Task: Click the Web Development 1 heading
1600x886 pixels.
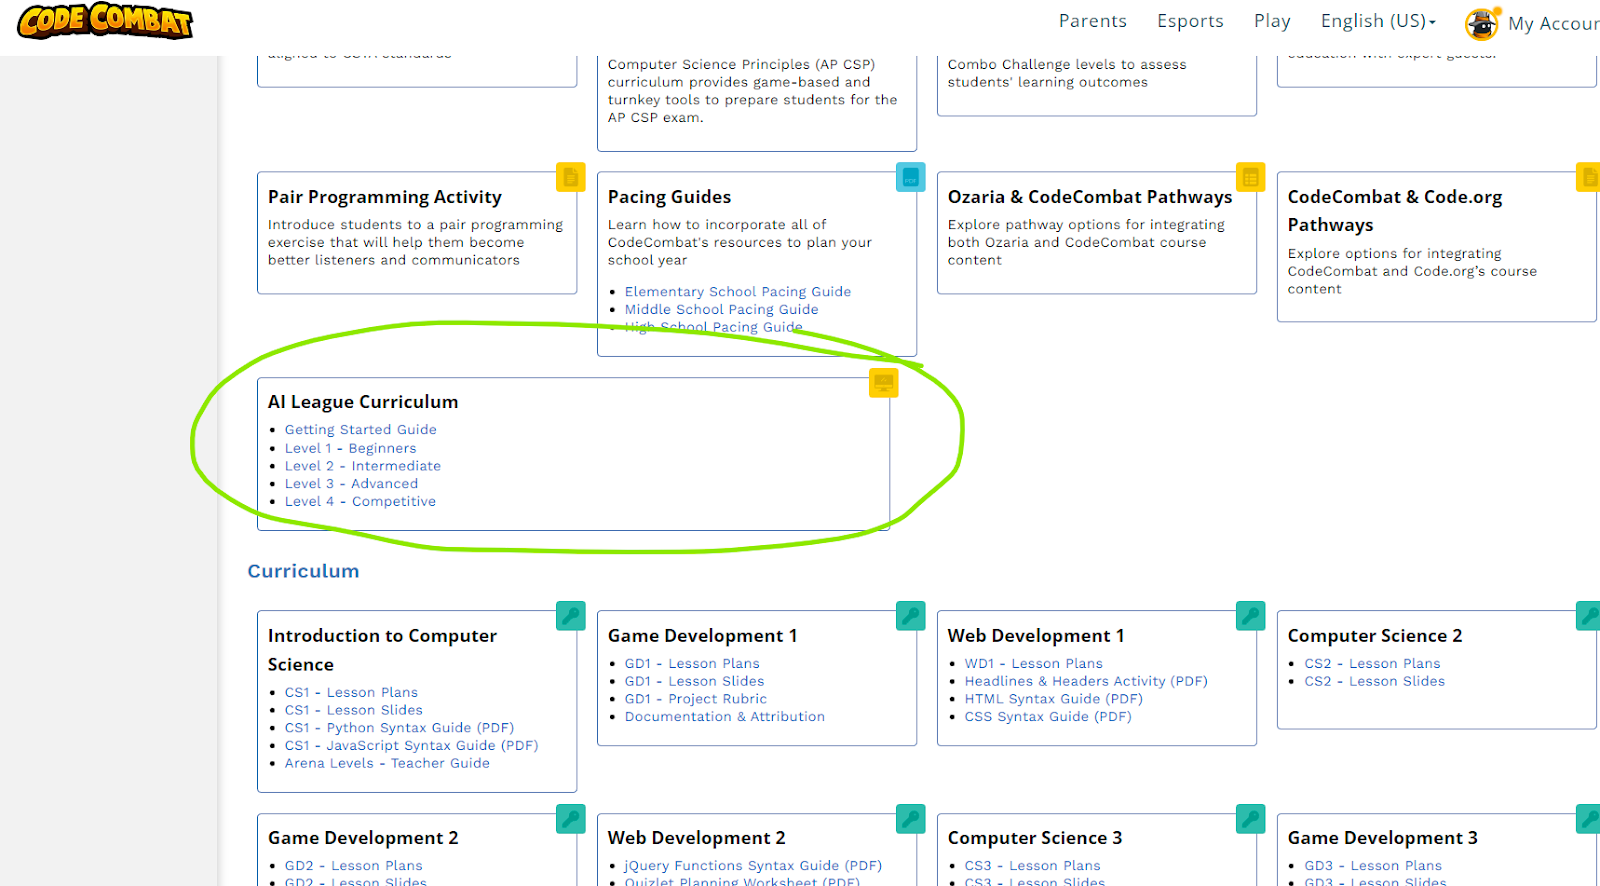Action: pyautogui.click(x=1036, y=637)
